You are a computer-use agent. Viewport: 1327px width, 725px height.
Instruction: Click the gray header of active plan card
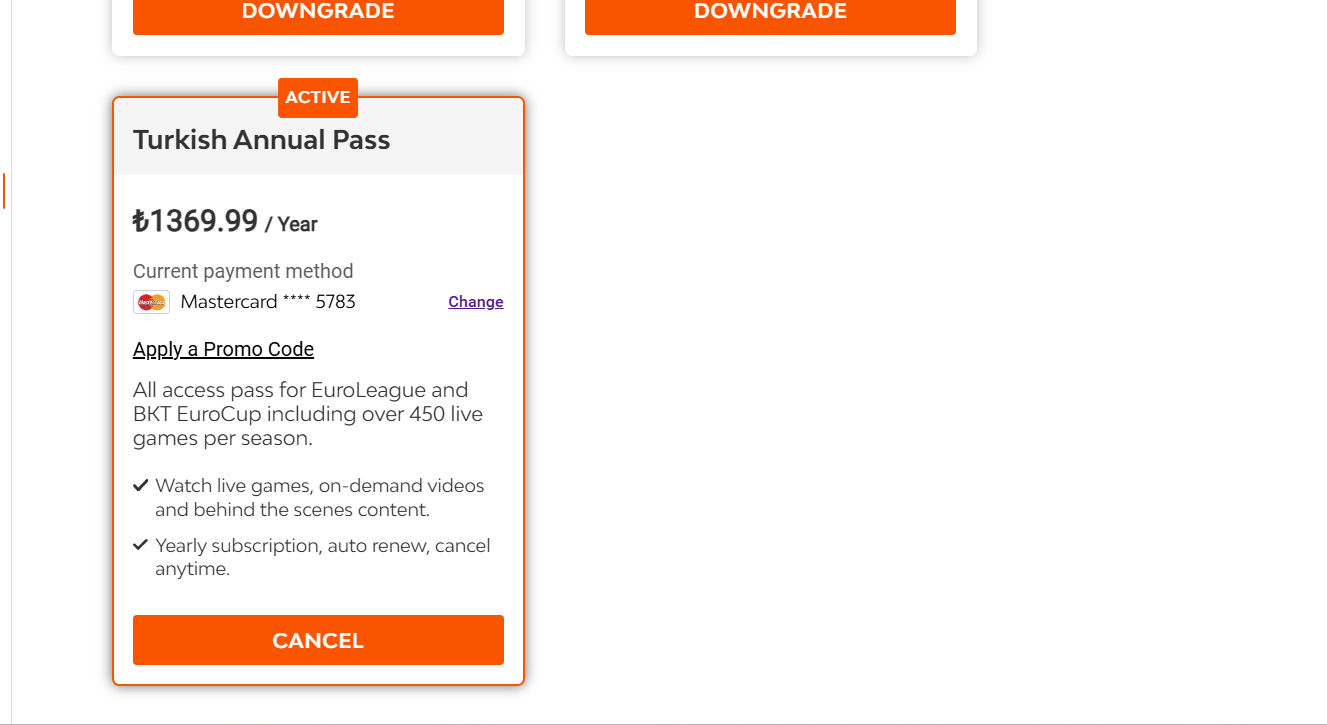click(318, 137)
